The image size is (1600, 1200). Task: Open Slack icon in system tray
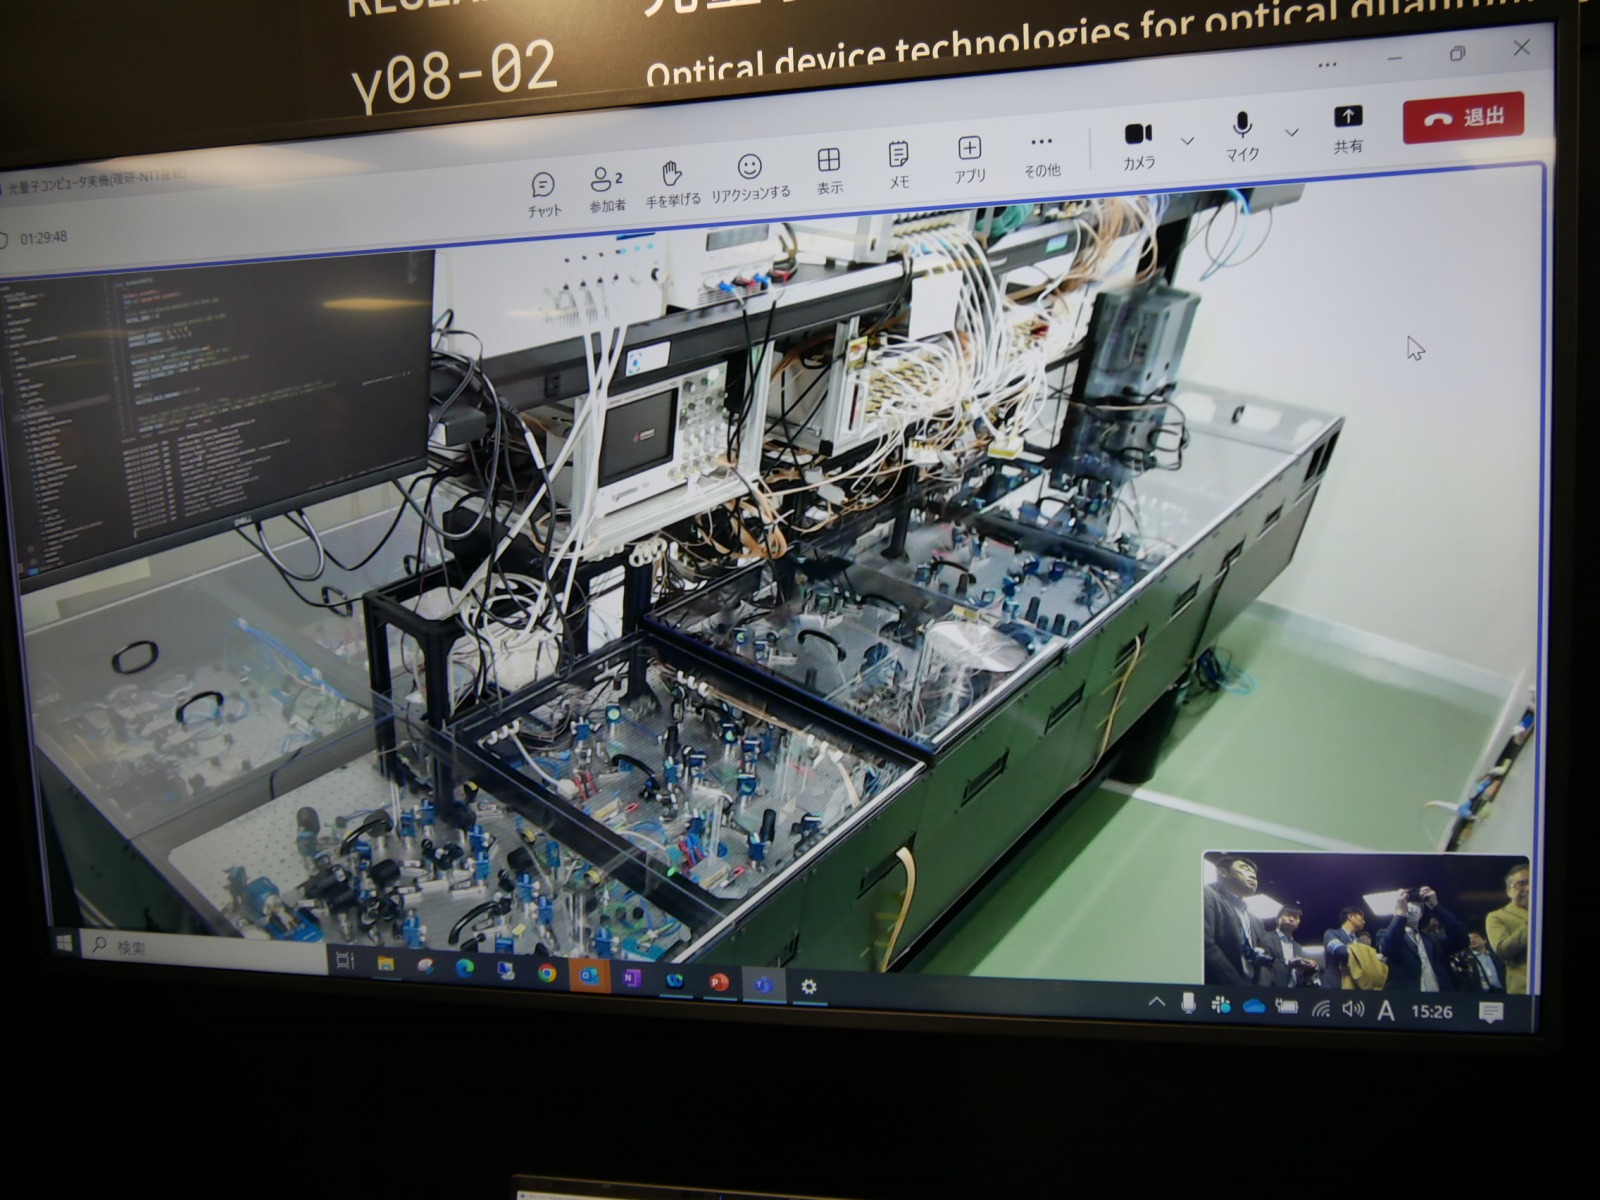(x=1220, y=1005)
